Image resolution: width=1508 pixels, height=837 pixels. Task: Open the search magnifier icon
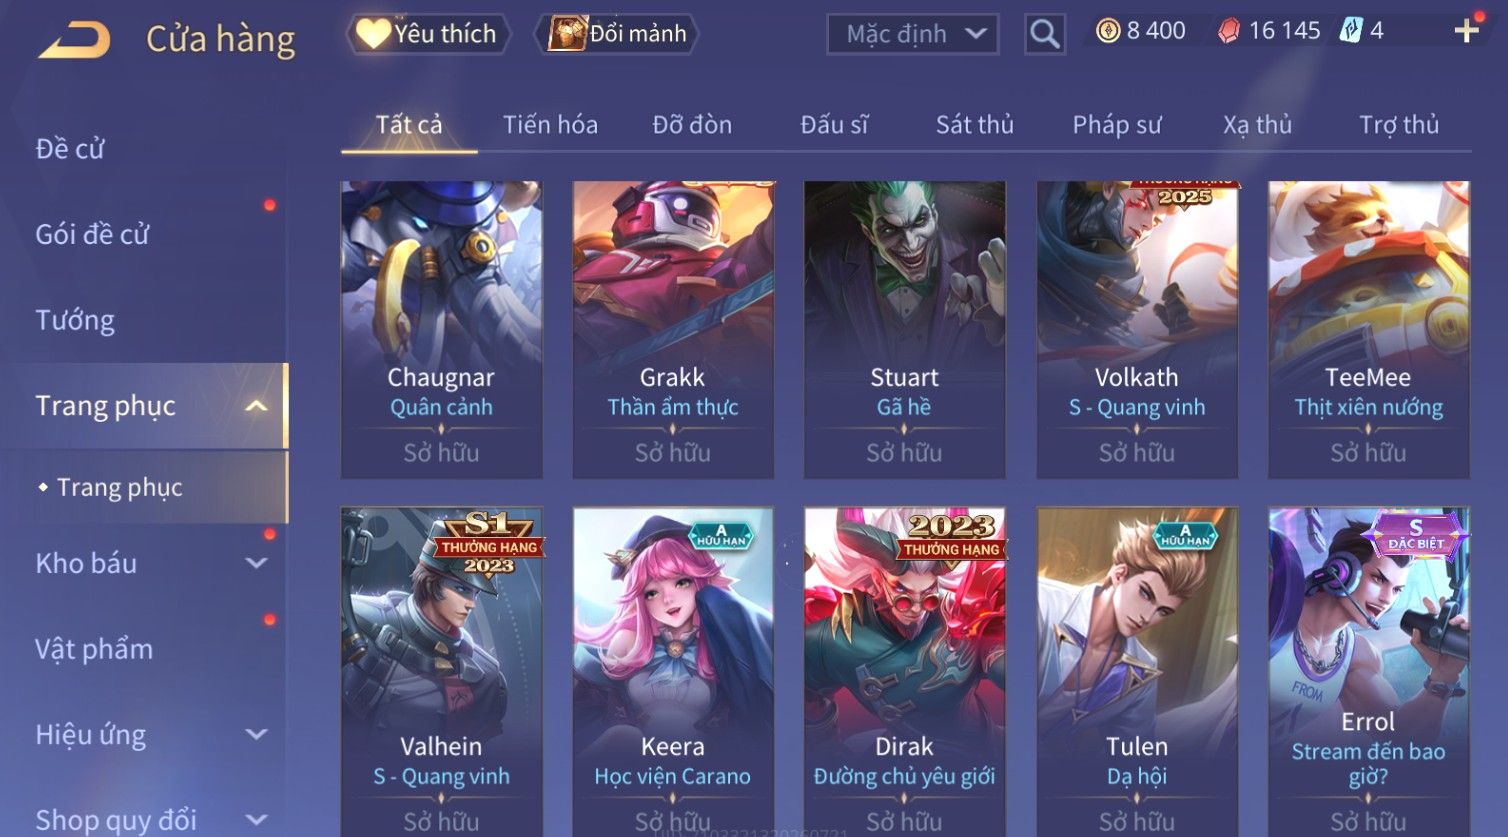[1045, 34]
